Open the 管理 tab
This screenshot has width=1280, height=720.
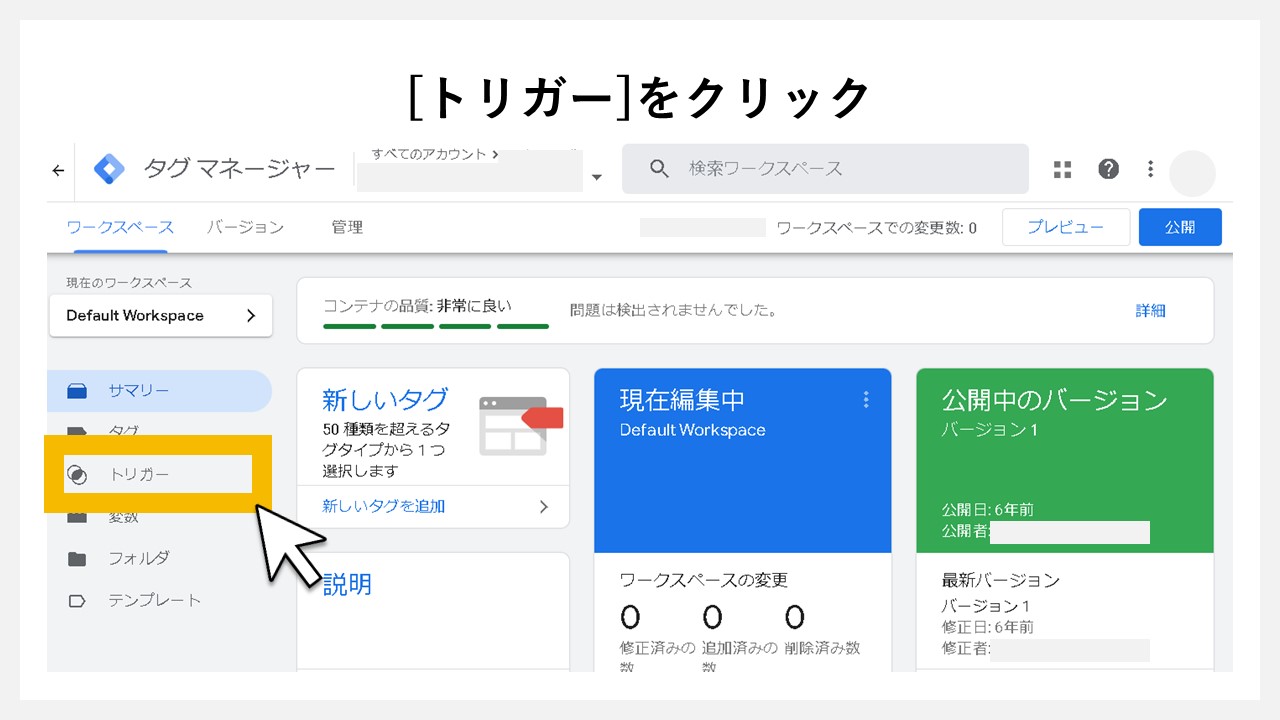click(x=347, y=227)
